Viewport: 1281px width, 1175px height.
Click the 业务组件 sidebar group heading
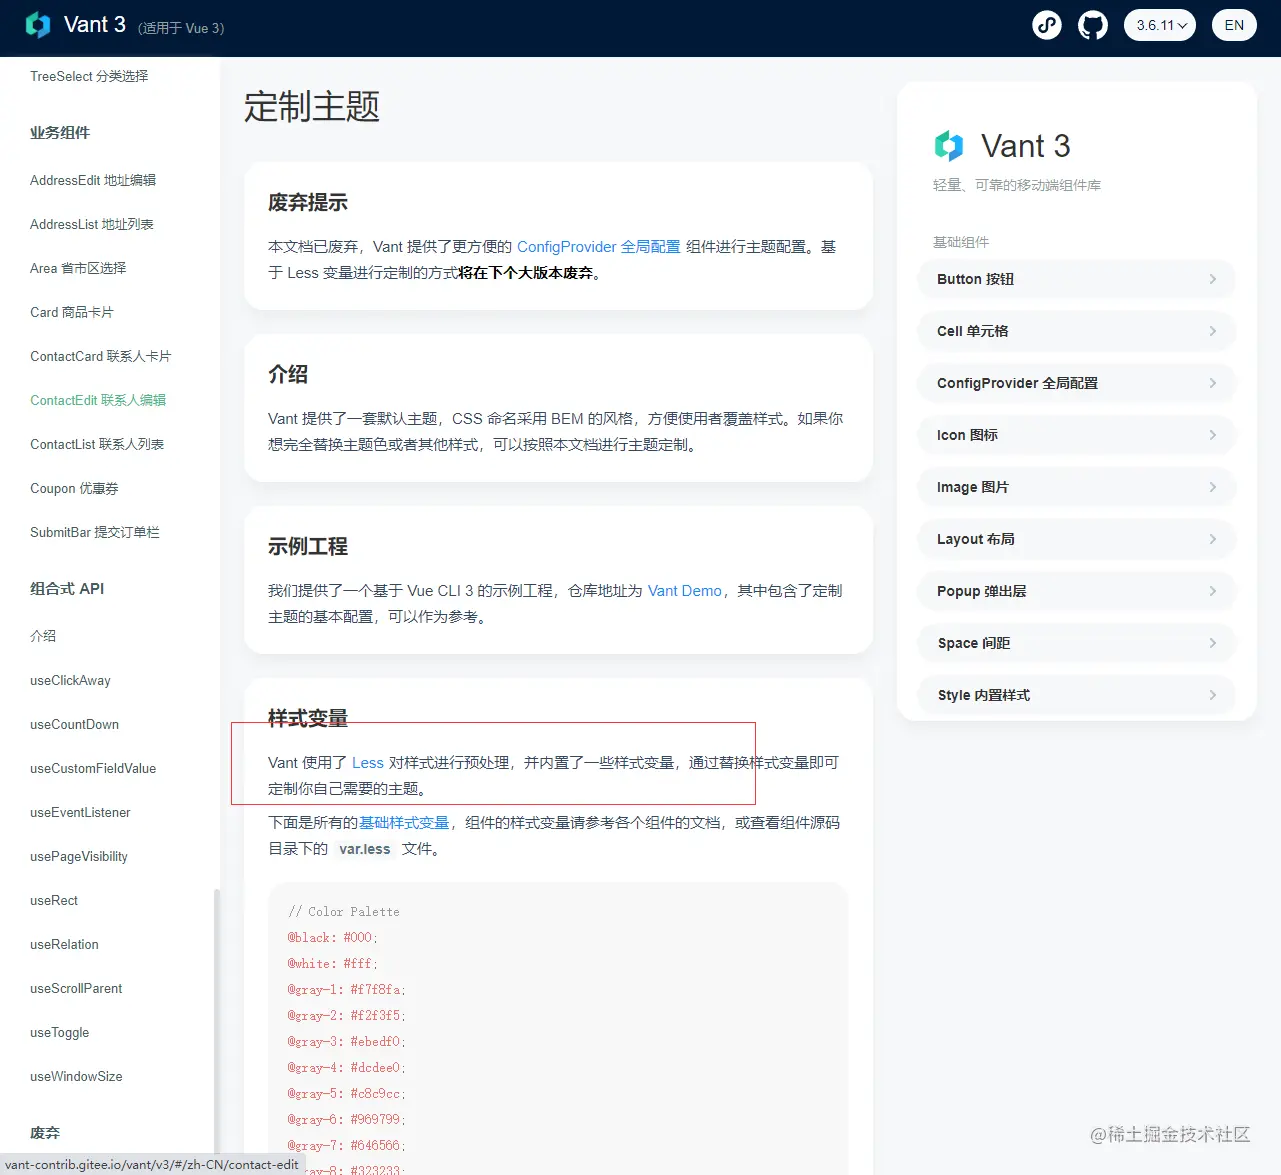pos(60,132)
